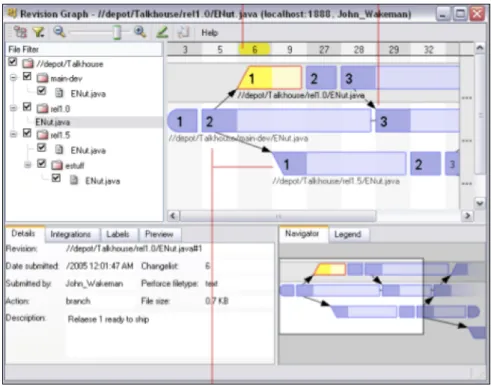Screen dimensions: 491x386
Task: Click the Navigator overview viewport box
Action: point(351,296)
